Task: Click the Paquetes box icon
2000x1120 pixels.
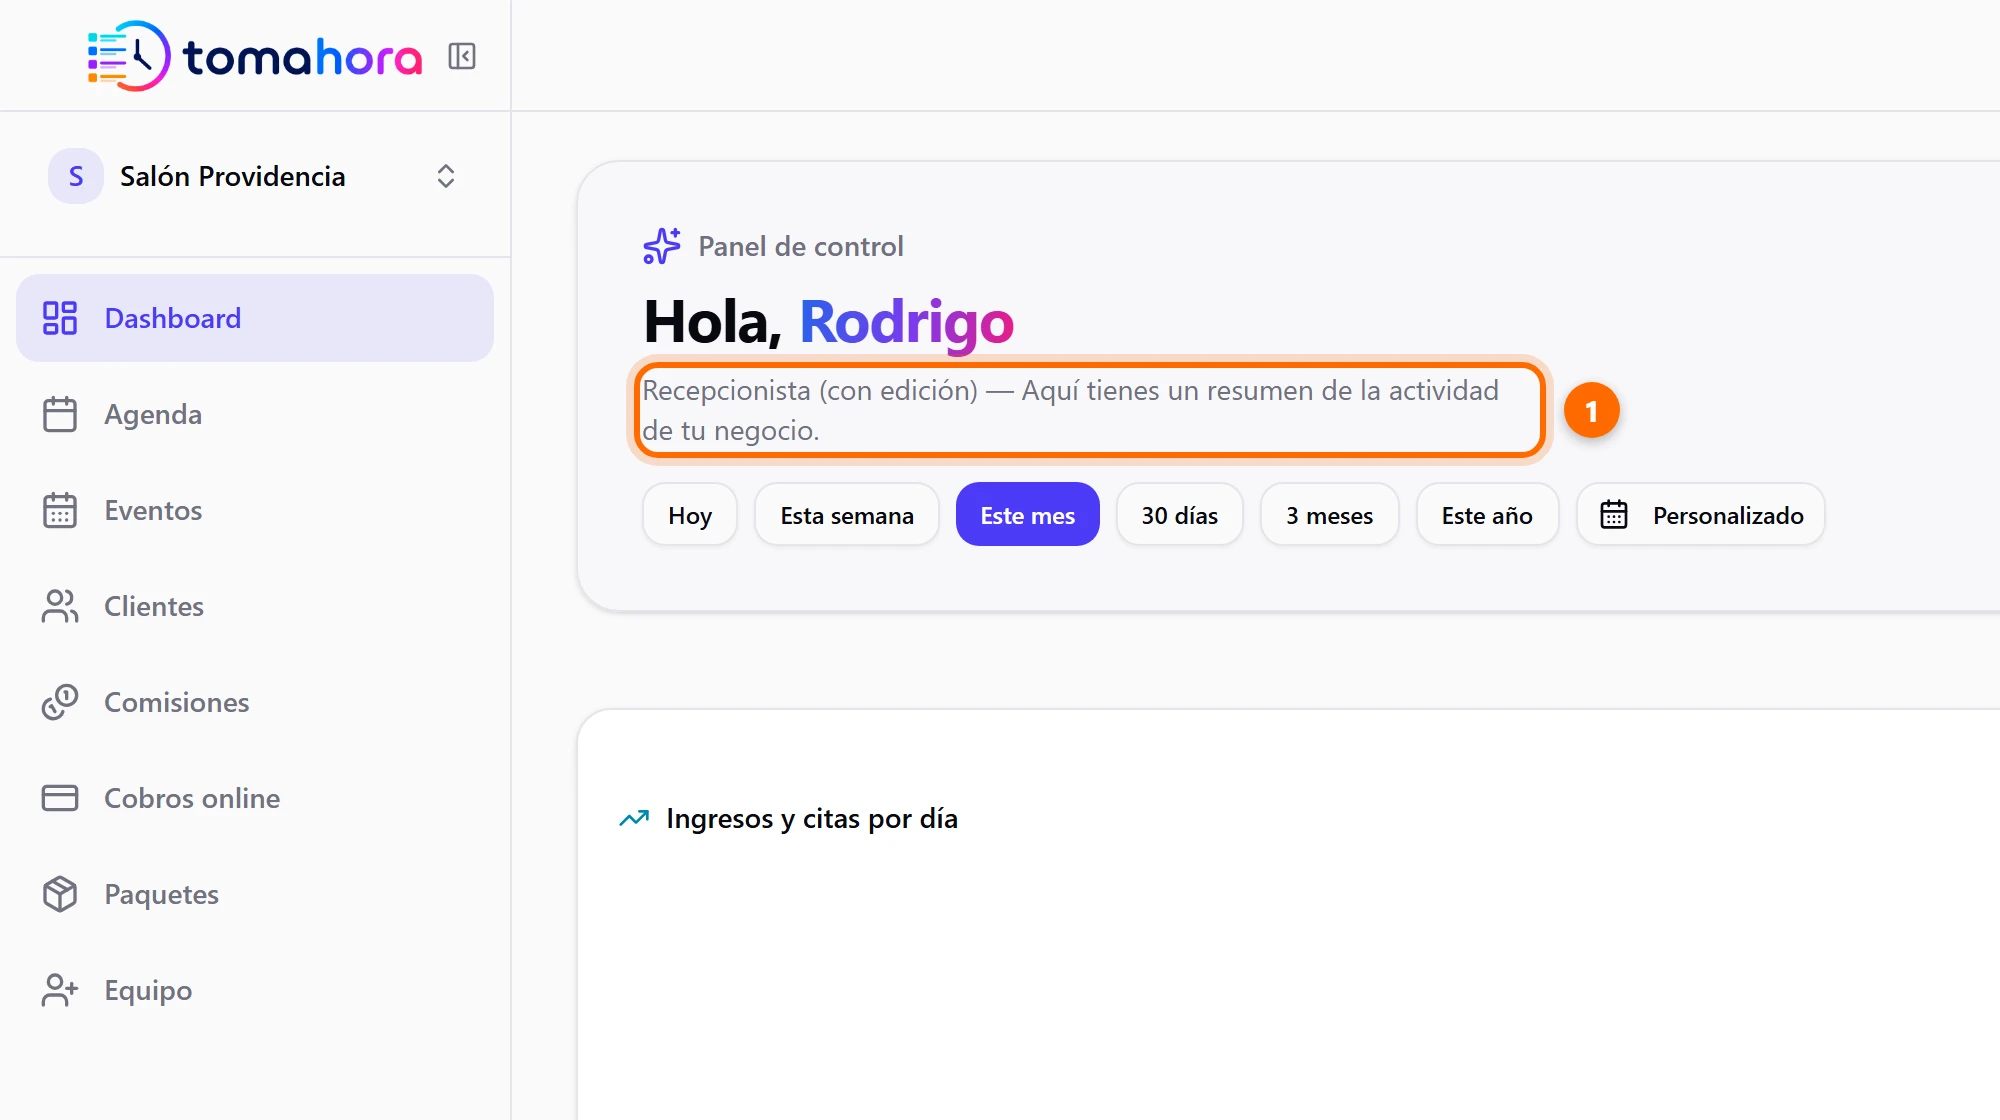Action: click(60, 894)
